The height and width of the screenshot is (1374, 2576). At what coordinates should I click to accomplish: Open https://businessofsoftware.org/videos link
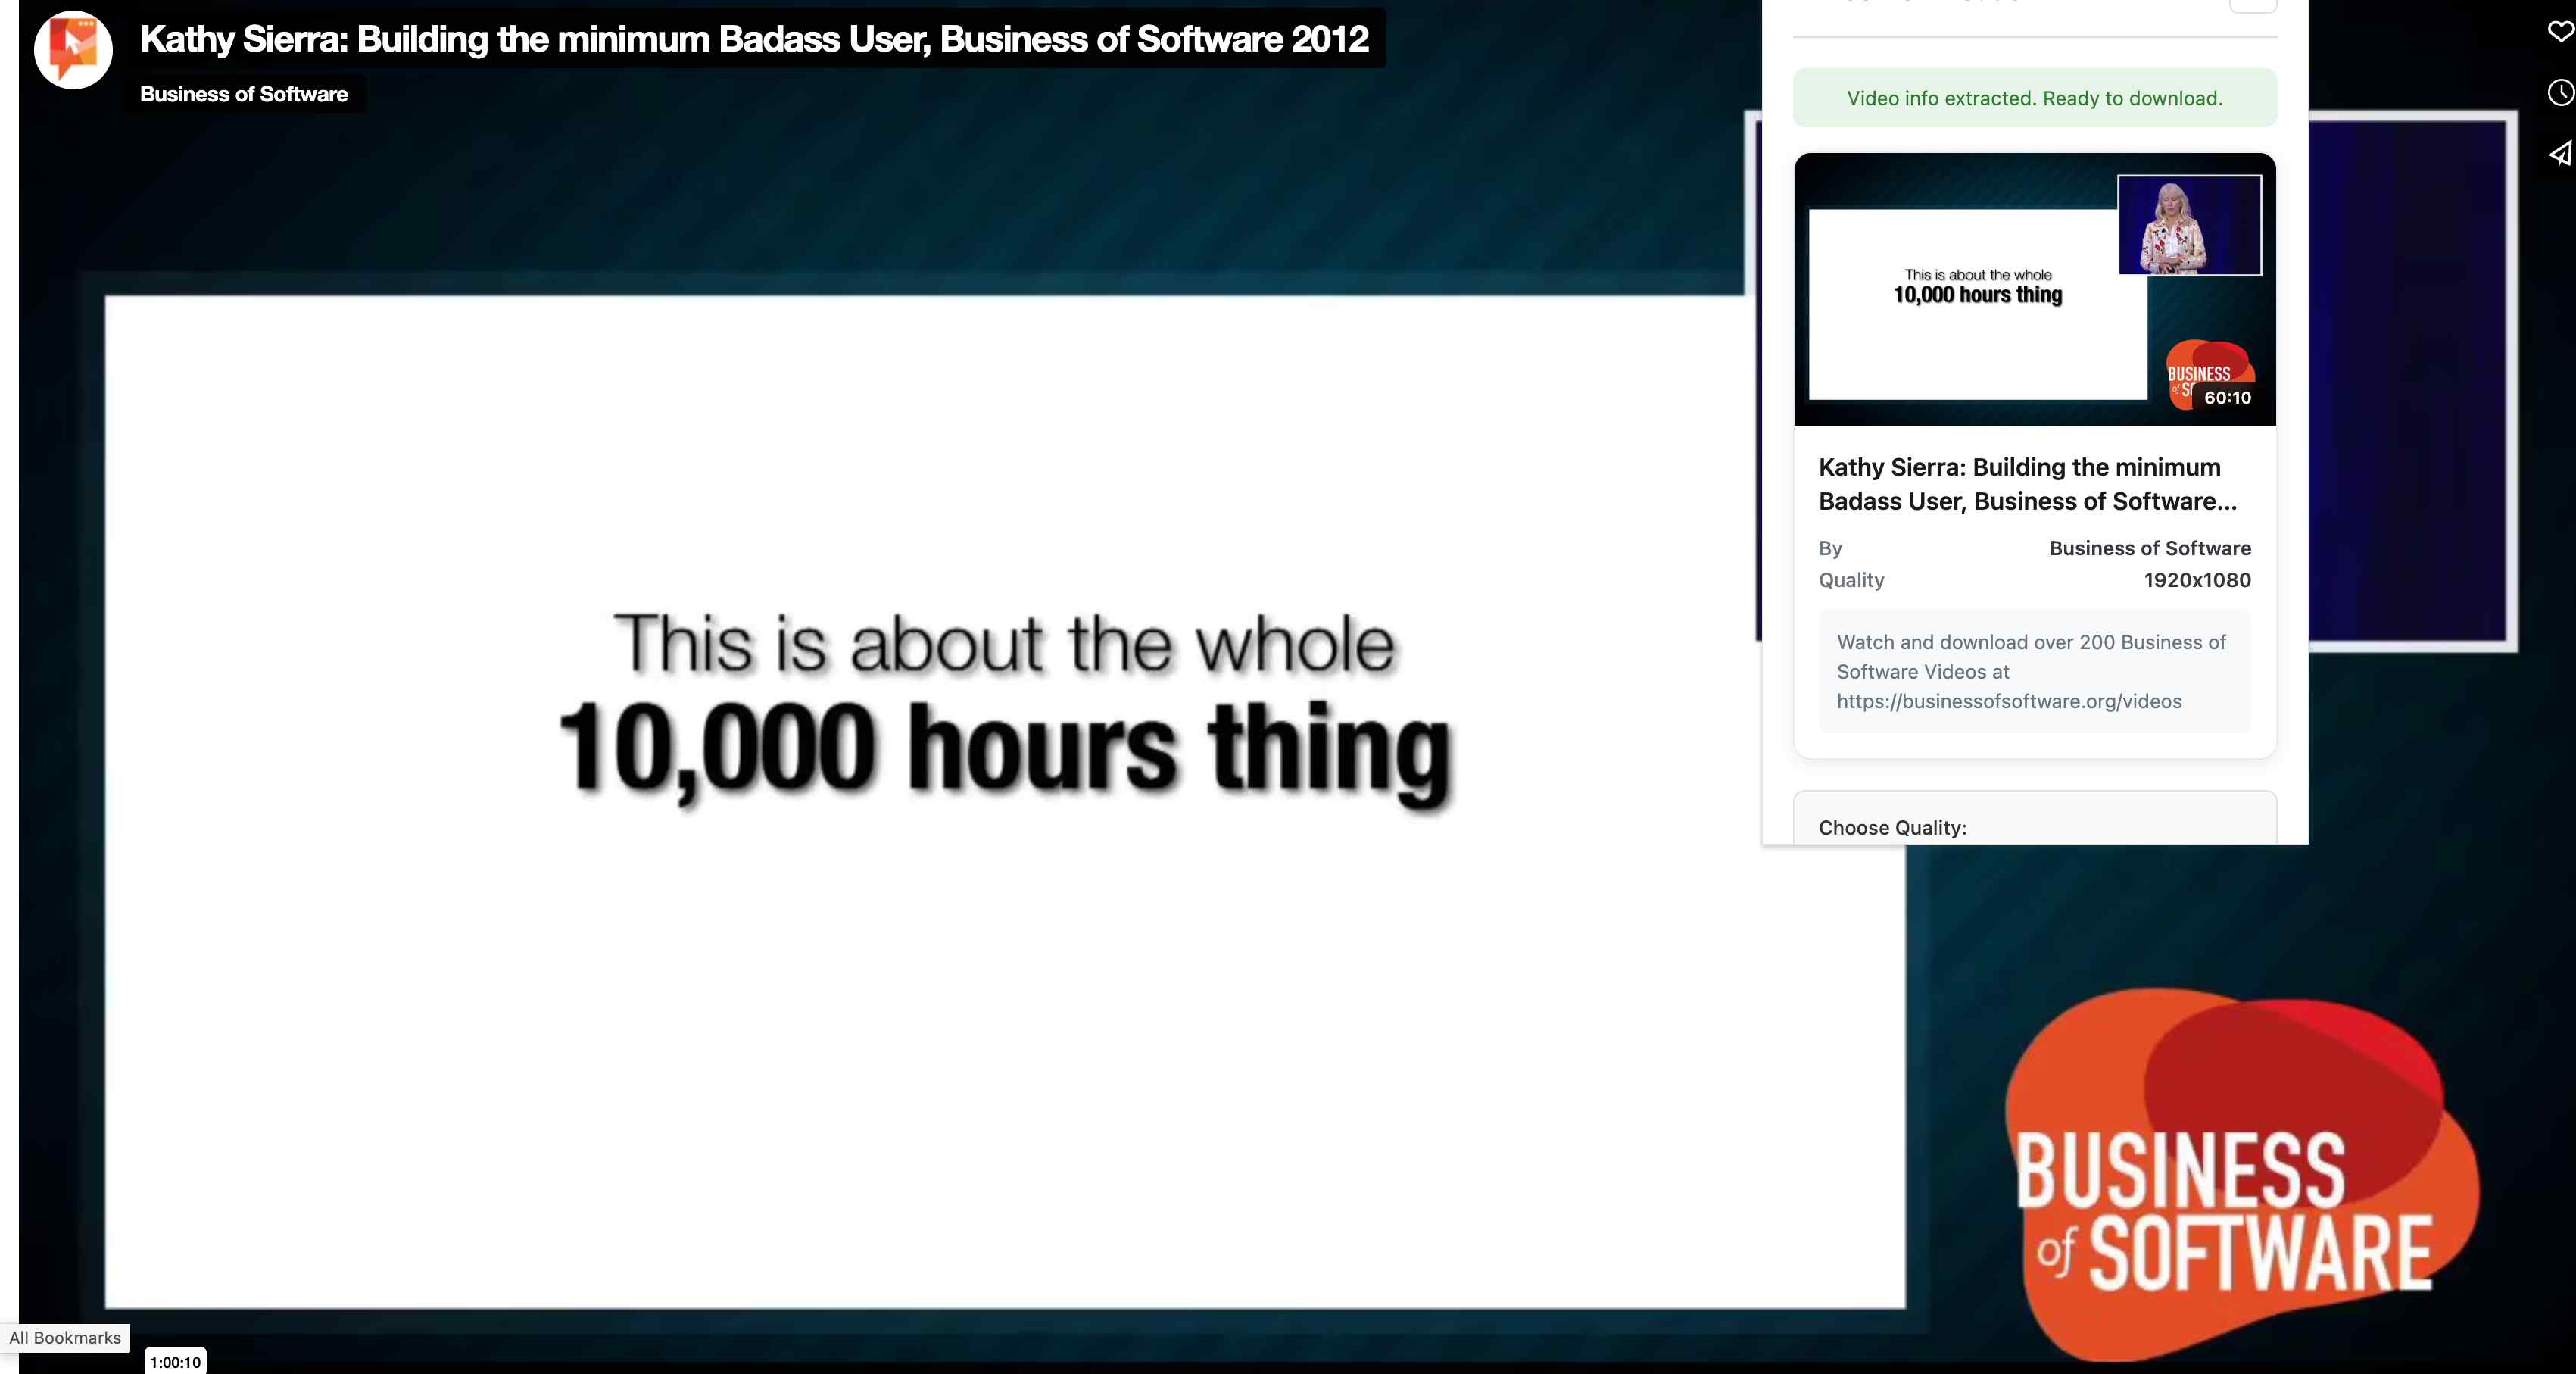(2010, 701)
